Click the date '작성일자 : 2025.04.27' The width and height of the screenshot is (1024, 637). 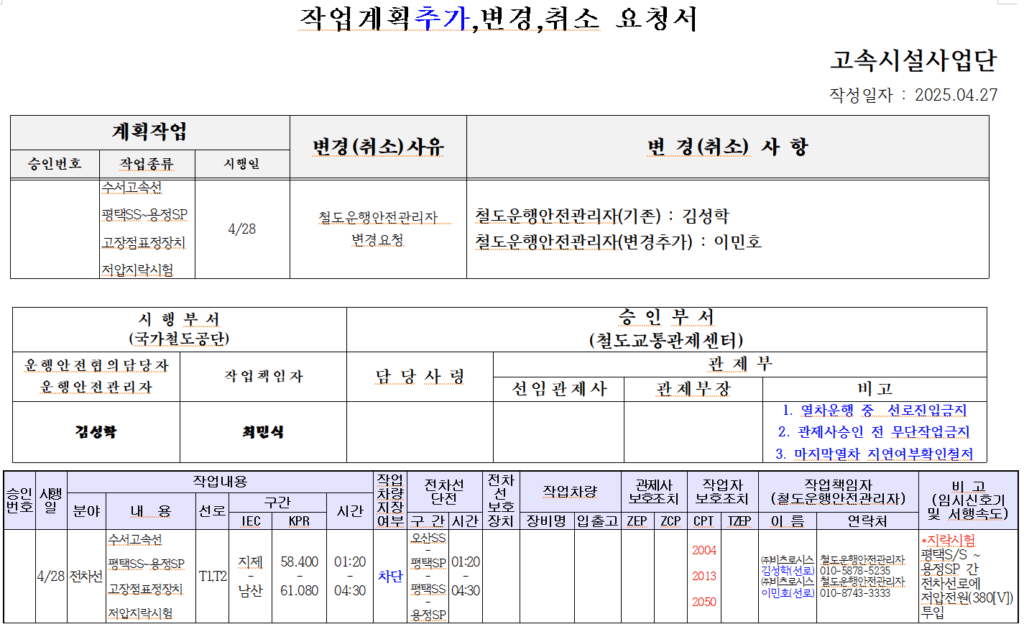(x=913, y=95)
